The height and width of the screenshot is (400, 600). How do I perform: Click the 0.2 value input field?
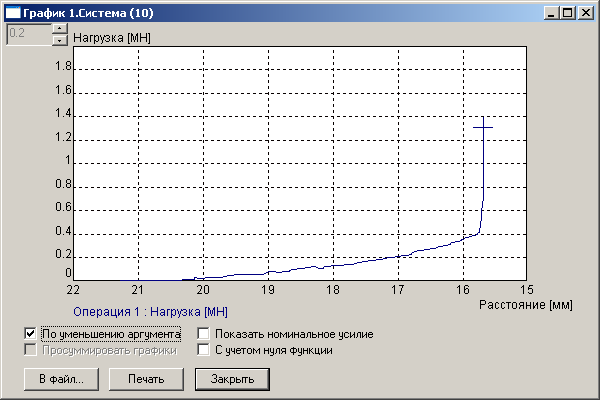pyautogui.click(x=28, y=34)
